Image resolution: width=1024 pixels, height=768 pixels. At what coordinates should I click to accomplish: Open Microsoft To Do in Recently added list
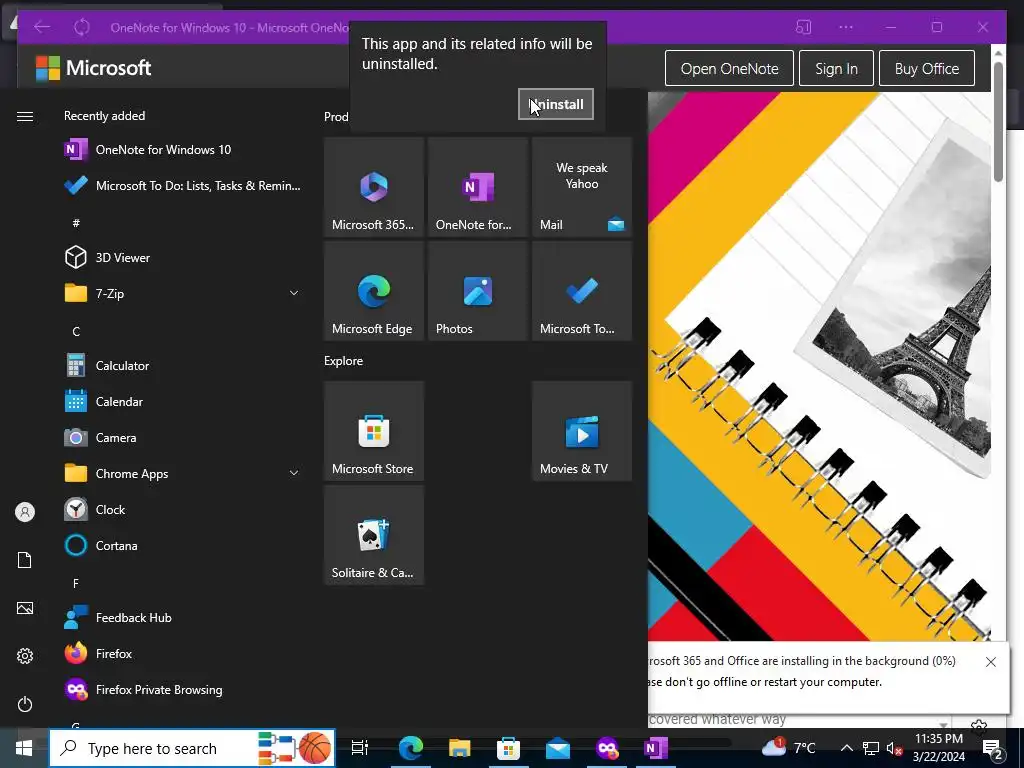(183, 185)
